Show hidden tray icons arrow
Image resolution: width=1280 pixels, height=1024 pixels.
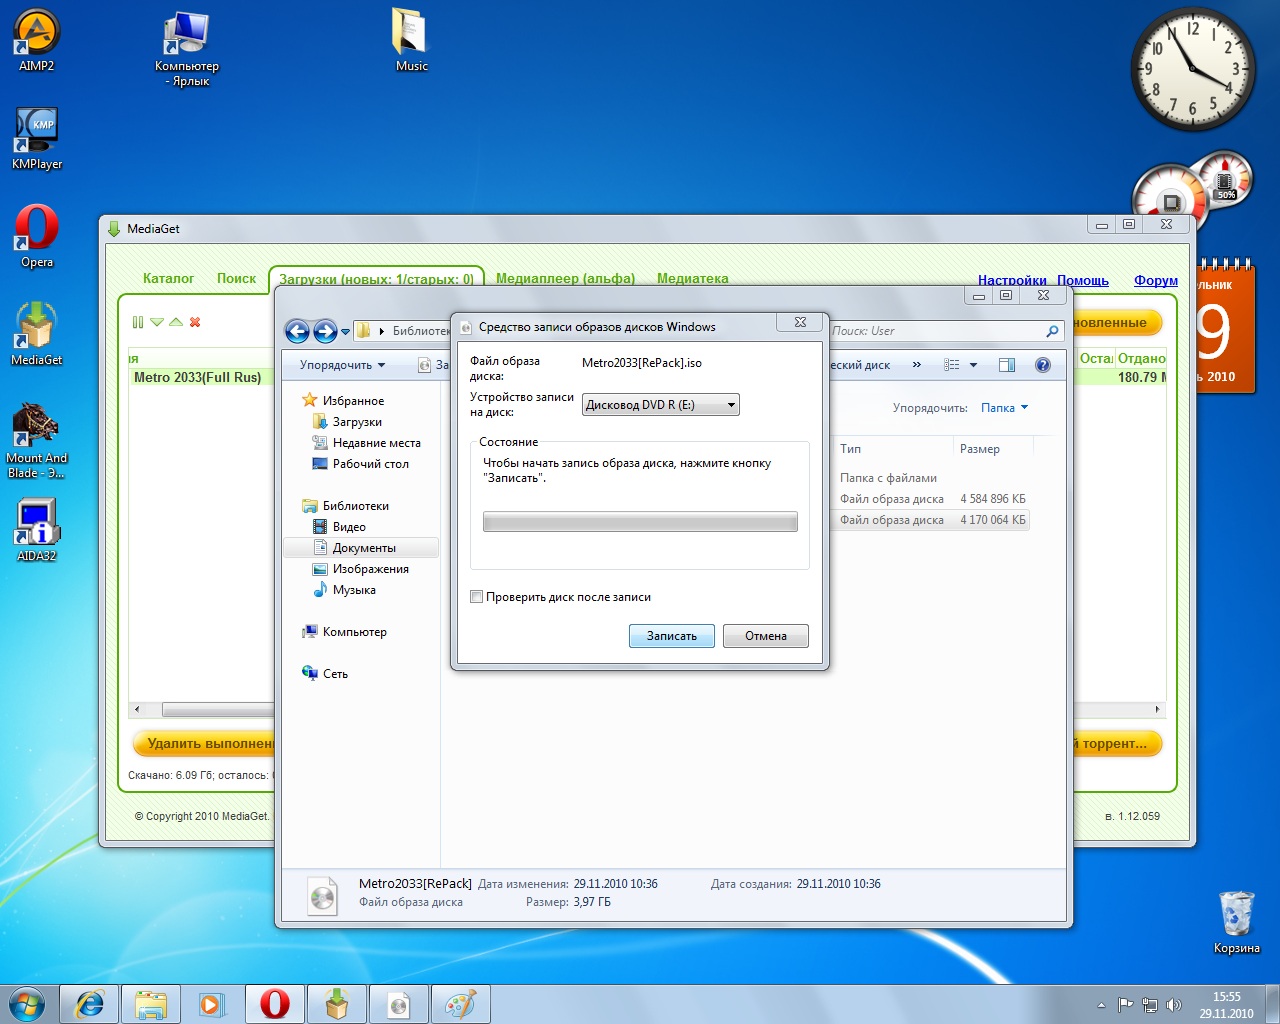(x=1101, y=1005)
